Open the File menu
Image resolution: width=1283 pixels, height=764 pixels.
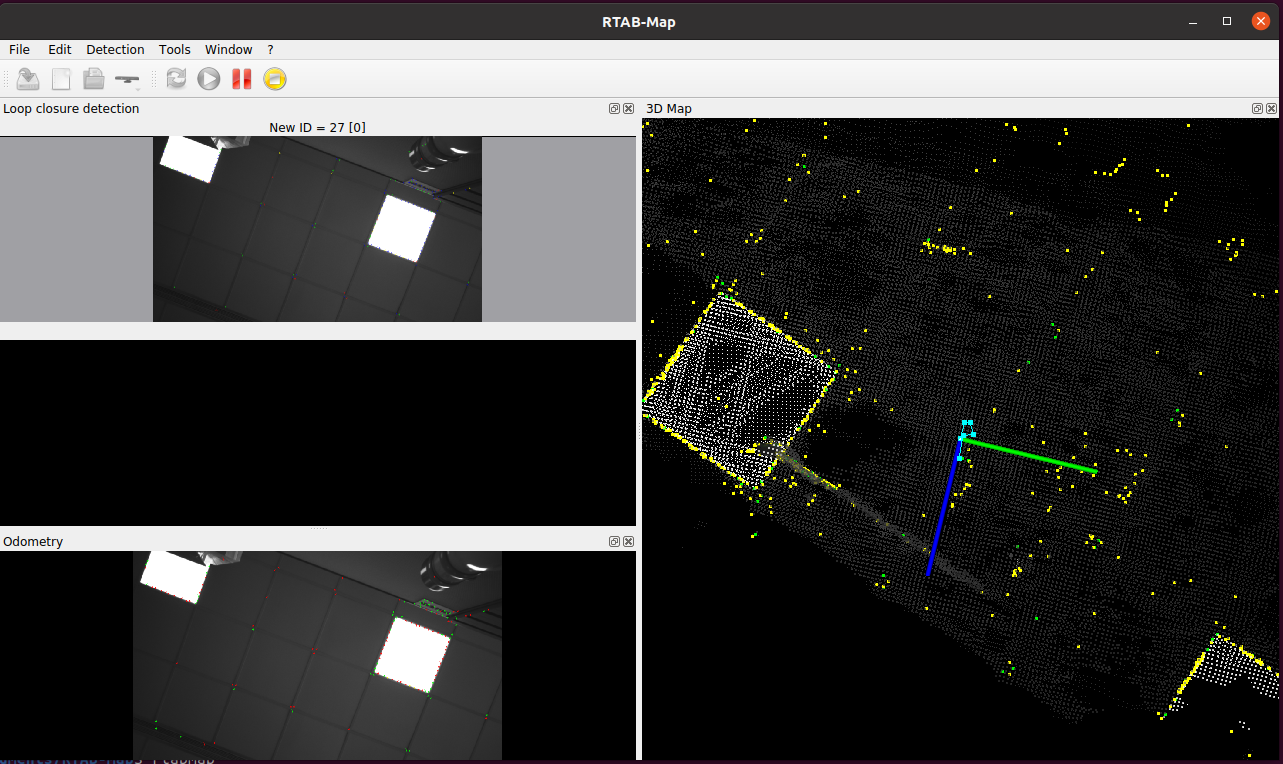[x=19, y=49]
